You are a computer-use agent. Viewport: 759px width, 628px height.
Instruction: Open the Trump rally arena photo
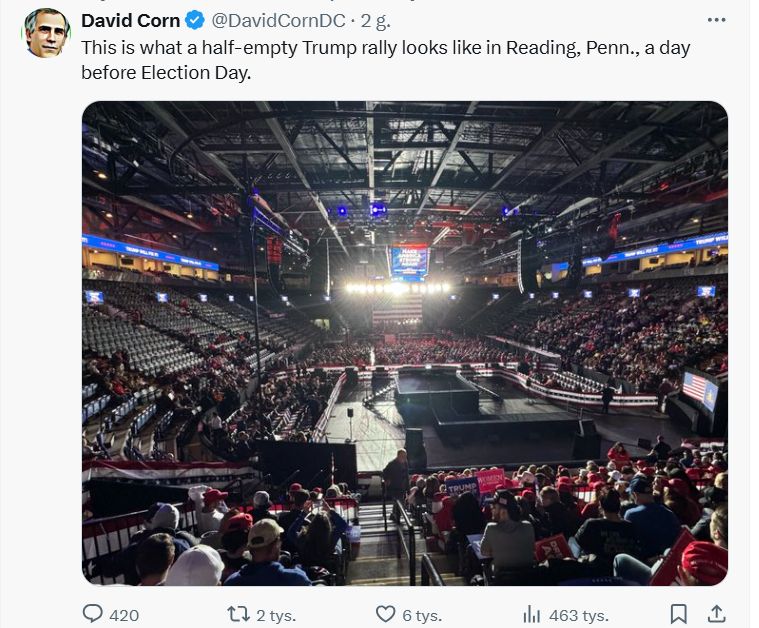coord(404,342)
